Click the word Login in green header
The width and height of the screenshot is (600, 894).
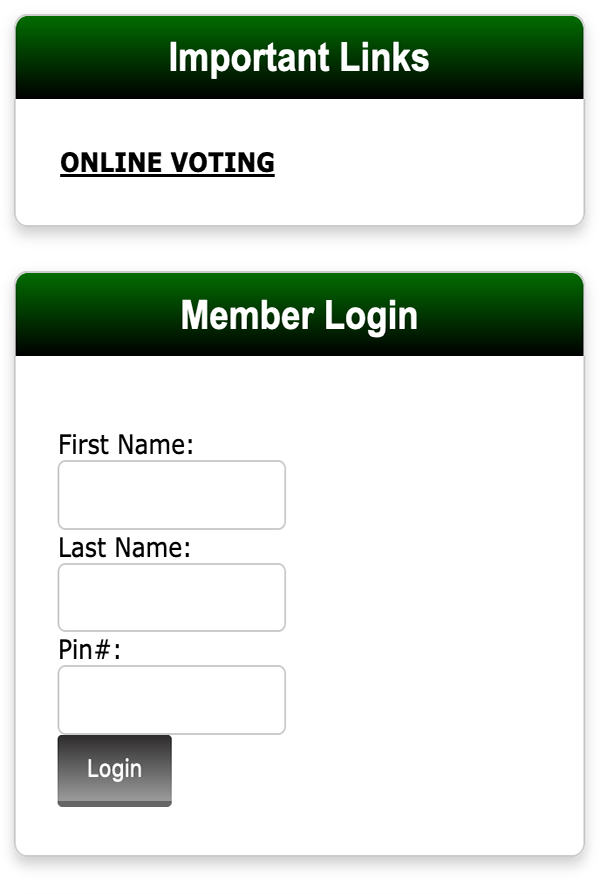(371, 317)
